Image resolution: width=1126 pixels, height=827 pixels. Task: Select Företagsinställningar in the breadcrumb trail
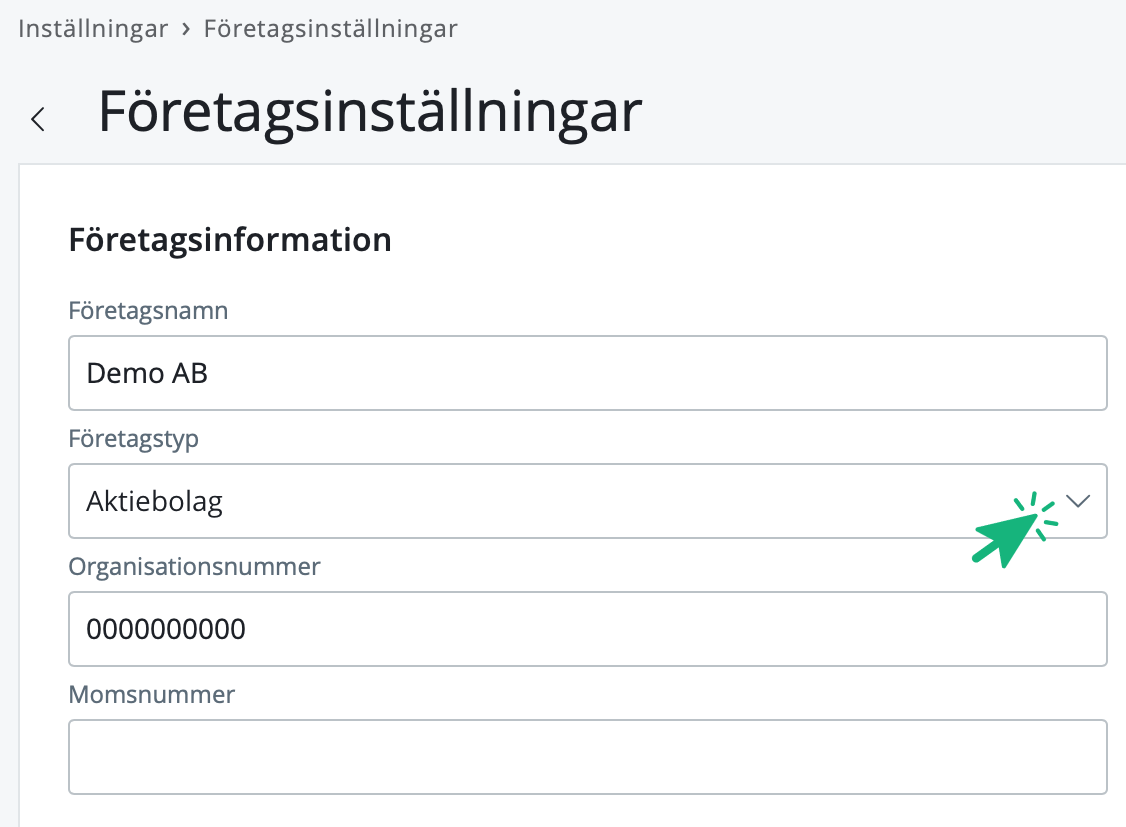330,28
